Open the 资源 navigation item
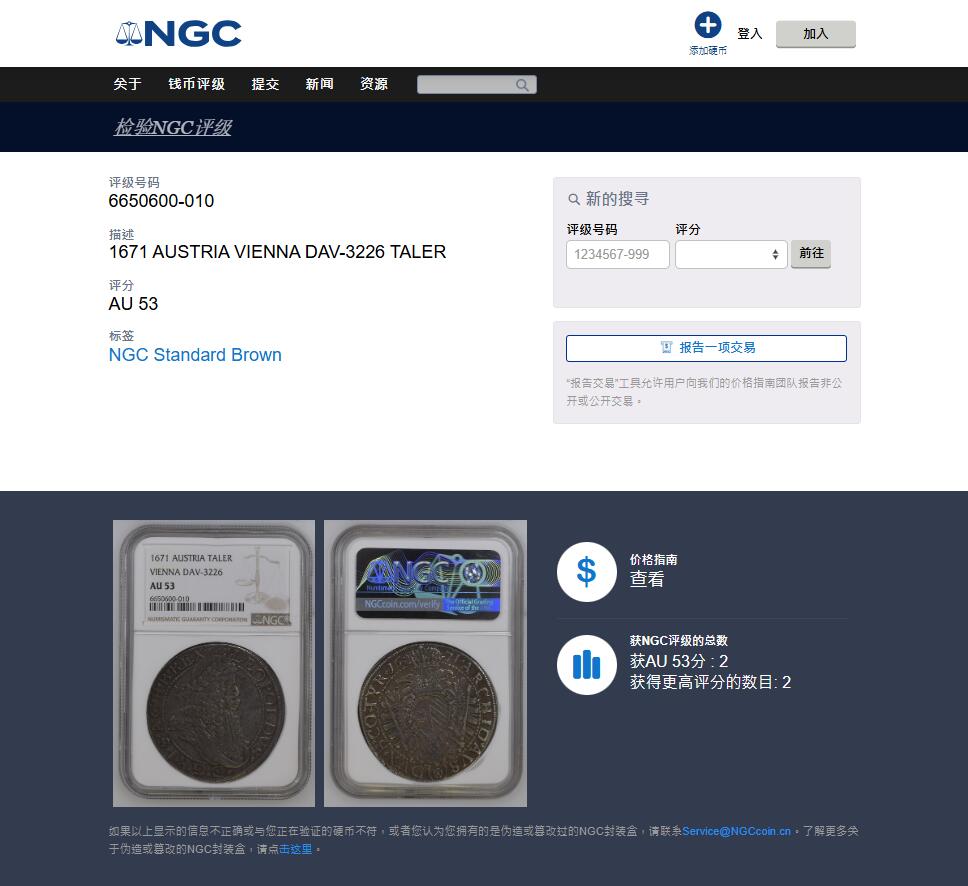The width and height of the screenshot is (968, 886). coord(373,84)
